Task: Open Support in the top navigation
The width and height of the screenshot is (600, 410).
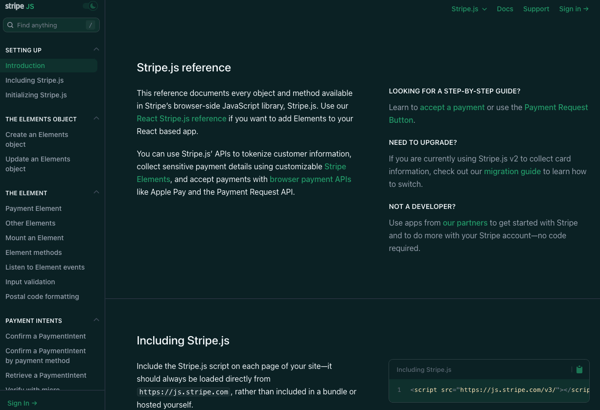Action: coord(536,9)
